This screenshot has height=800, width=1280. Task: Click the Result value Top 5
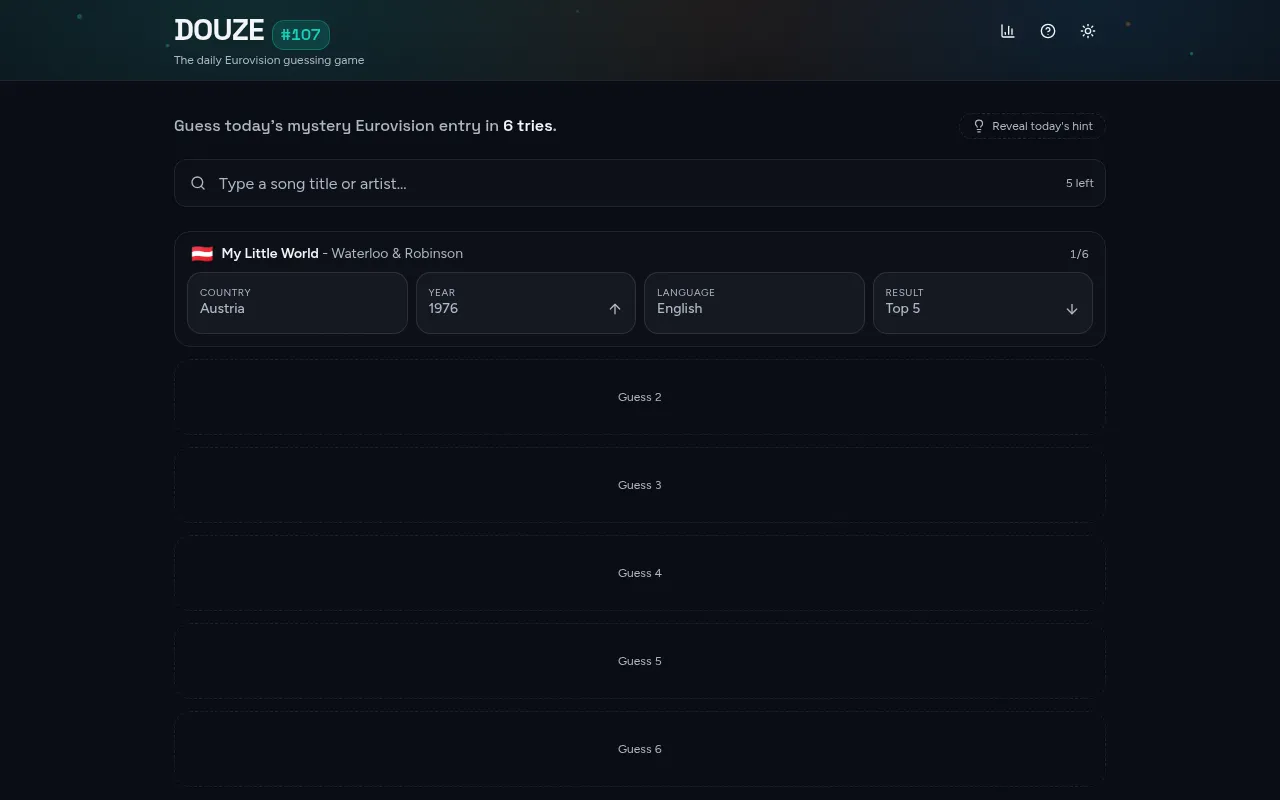pos(903,309)
